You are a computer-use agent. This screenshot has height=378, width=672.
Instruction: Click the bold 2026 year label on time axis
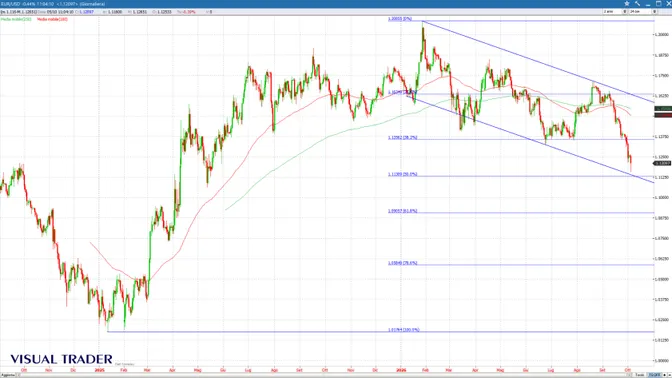(x=401, y=370)
